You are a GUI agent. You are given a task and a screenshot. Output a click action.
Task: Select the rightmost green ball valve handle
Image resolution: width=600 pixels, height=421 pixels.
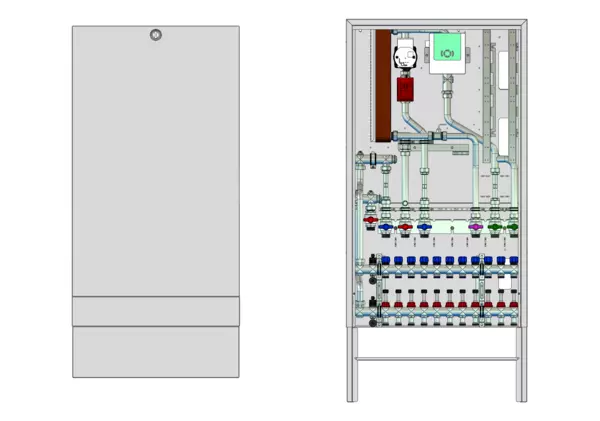pyautogui.click(x=513, y=227)
